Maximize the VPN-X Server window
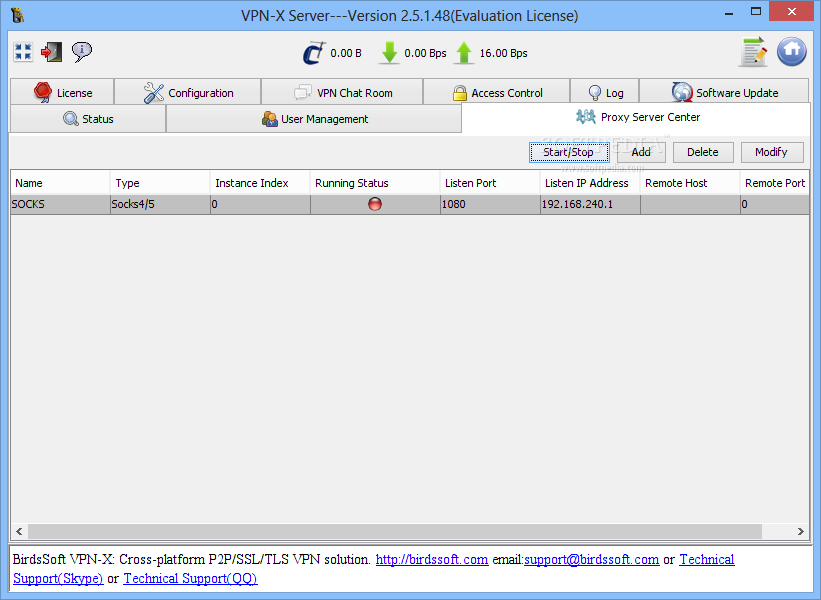Viewport: 821px width, 600px height. (x=756, y=12)
